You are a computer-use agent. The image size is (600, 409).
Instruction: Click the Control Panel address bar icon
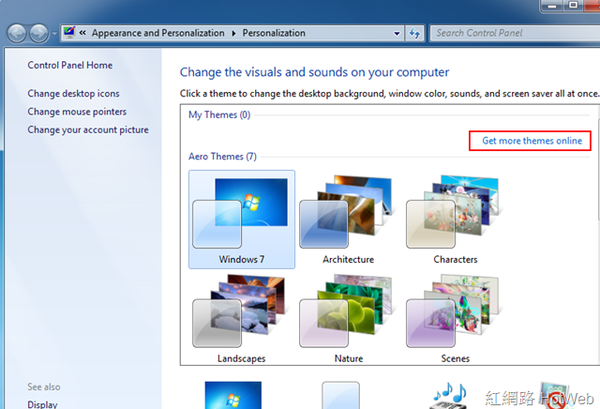coord(69,33)
